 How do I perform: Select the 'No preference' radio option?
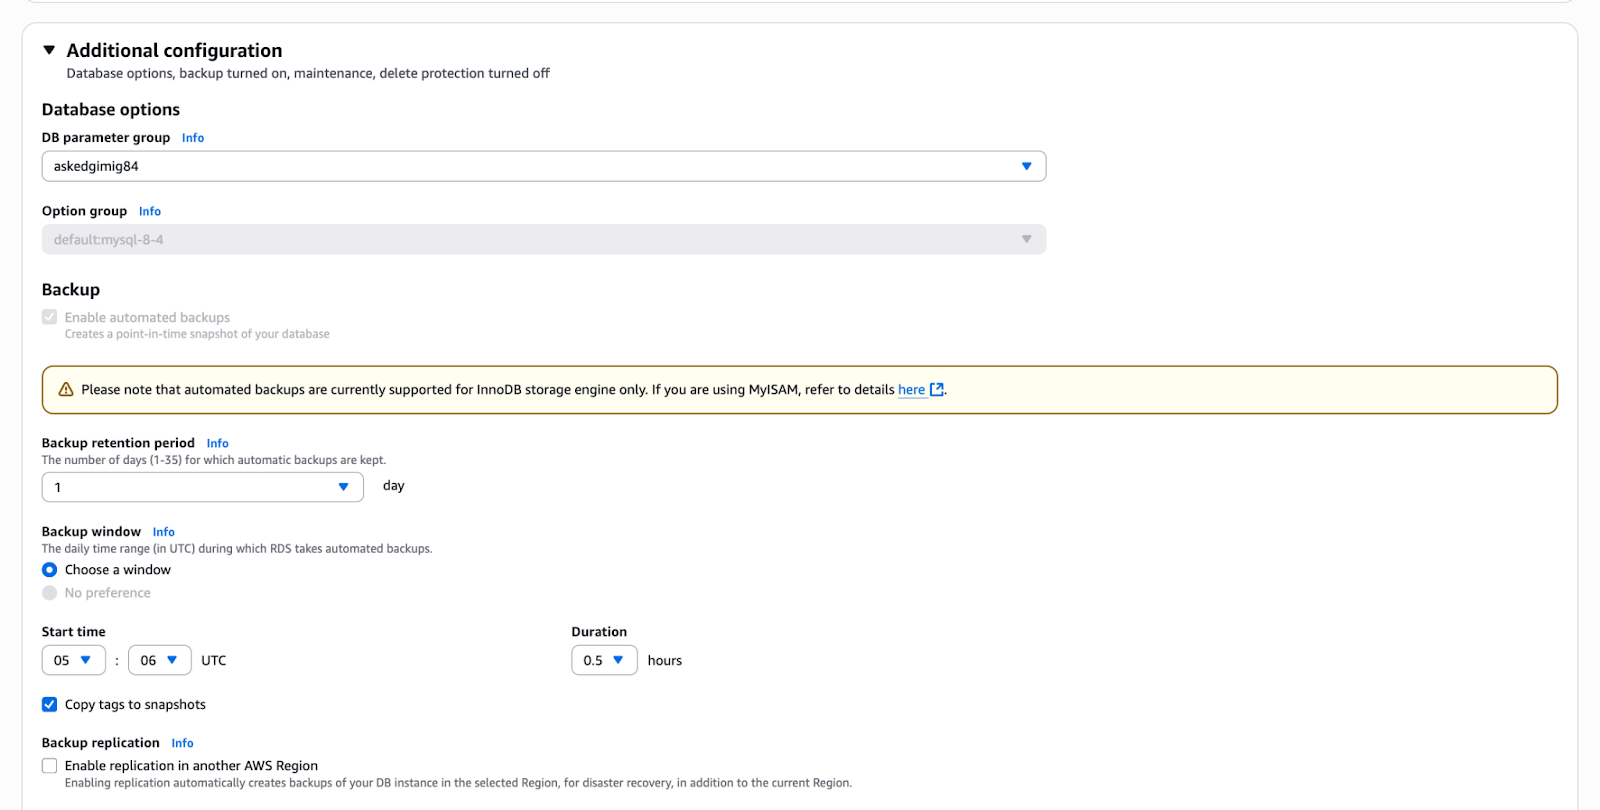point(49,593)
